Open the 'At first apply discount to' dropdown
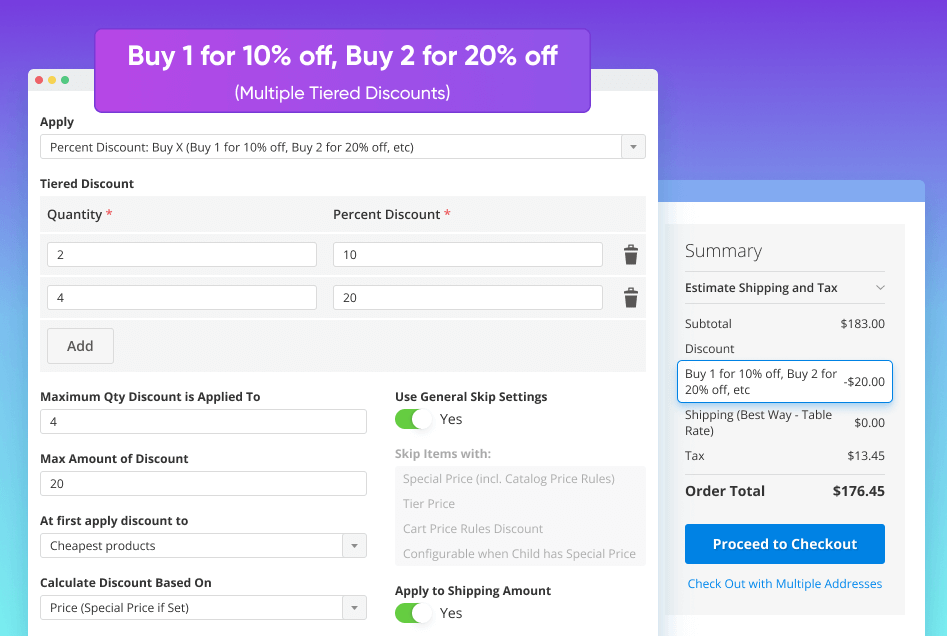 (x=203, y=546)
